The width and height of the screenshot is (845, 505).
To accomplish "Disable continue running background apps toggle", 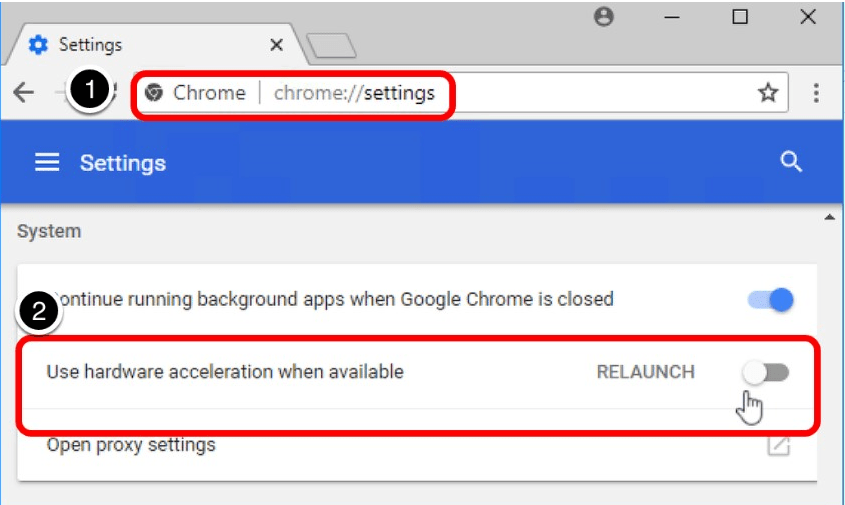I will (x=770, y=299).
